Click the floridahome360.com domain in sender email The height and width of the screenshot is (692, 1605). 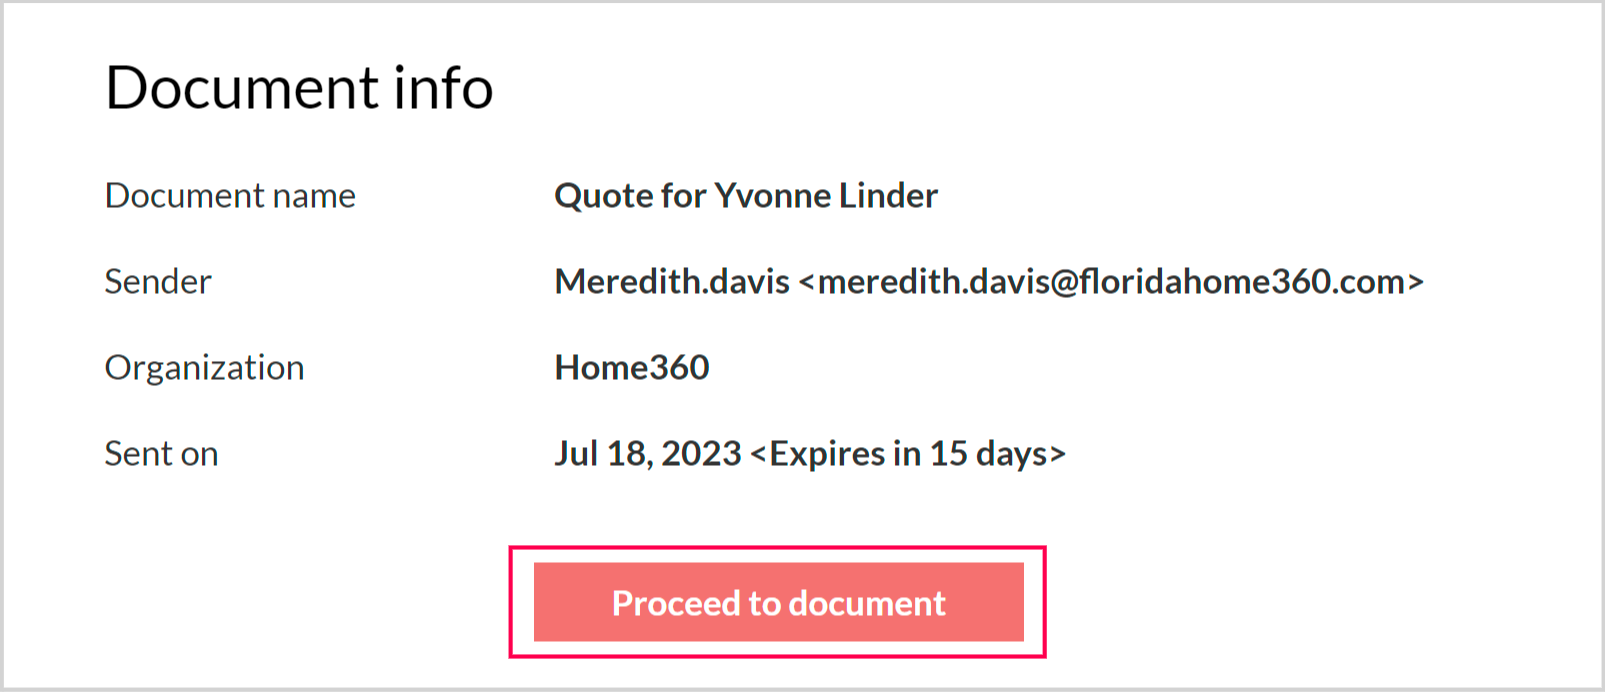(x=1242, y=282)
